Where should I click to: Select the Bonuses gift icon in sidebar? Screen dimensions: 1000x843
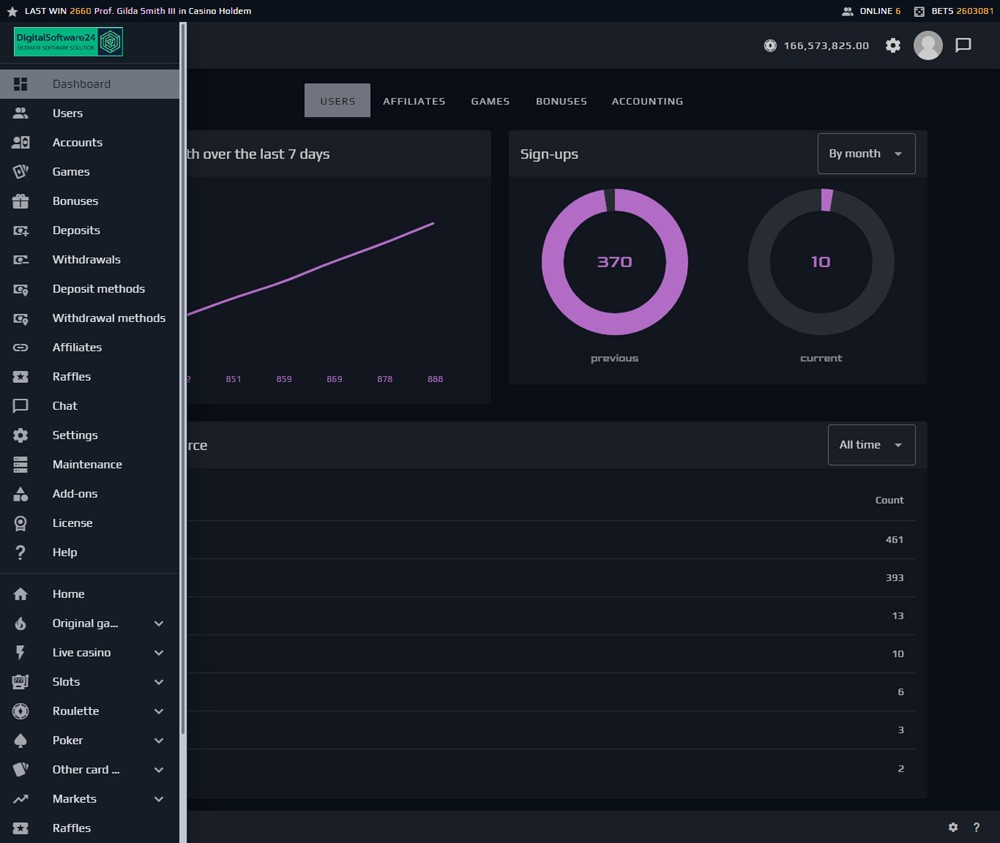coord(20,201)
